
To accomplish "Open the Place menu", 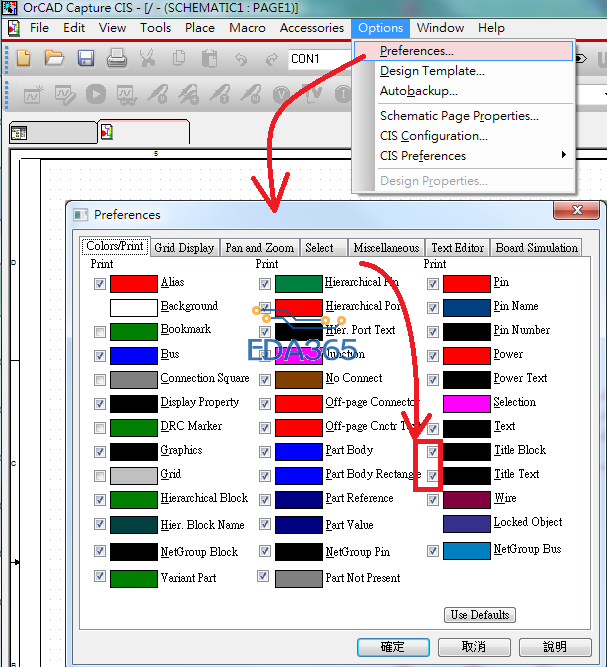I will click(x=199, y=28).
